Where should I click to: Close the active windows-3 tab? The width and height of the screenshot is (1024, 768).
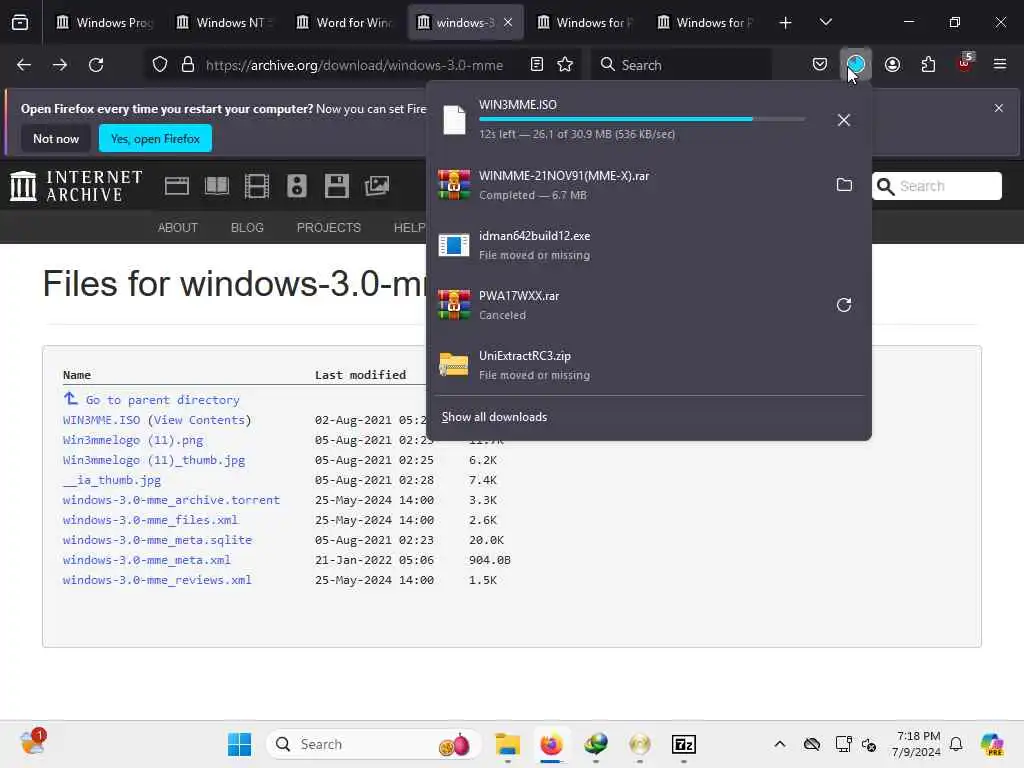pyautogui.click(x=508, y=23)
